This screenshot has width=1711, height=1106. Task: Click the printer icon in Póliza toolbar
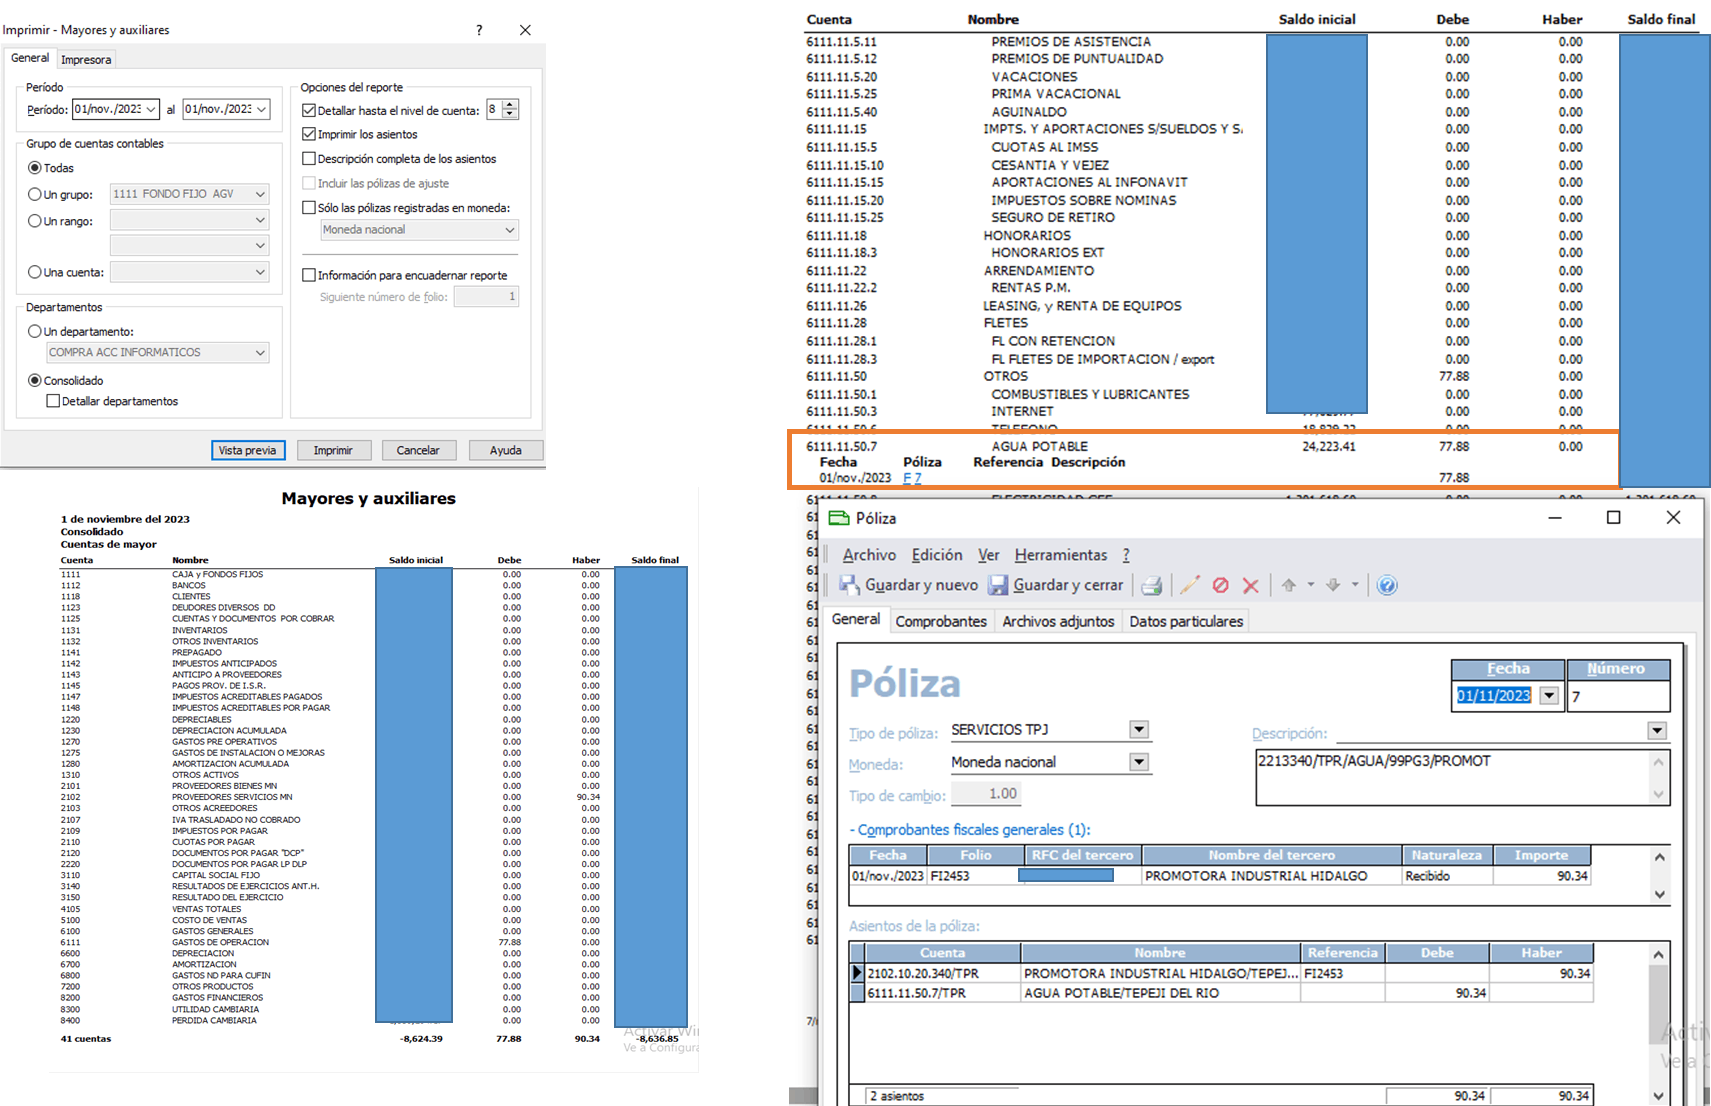[x=1151, y=585]
